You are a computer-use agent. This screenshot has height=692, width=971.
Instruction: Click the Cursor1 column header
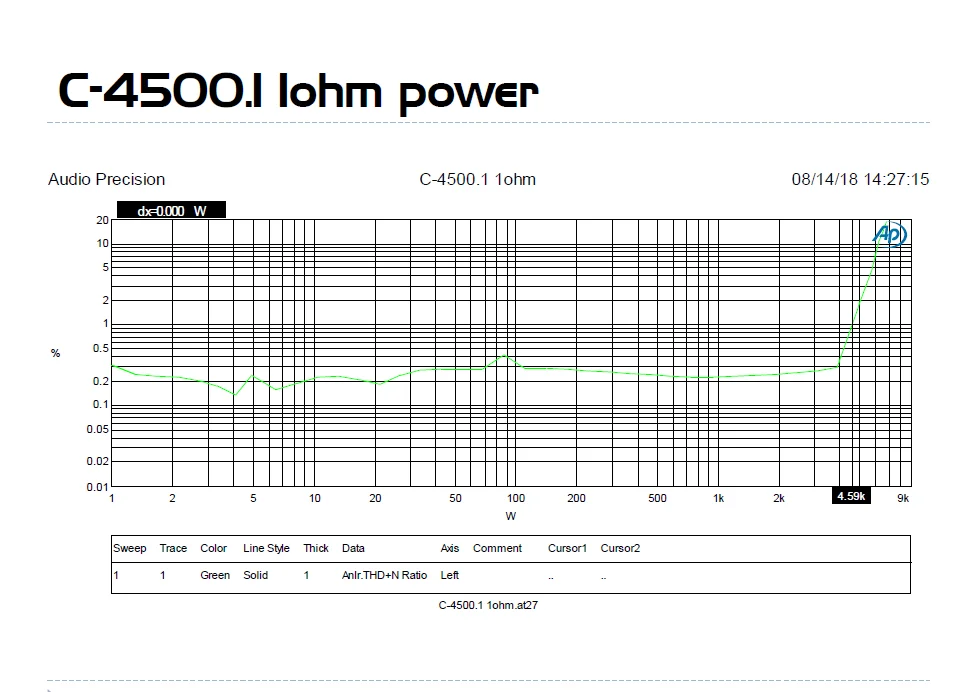coord(567,548)
